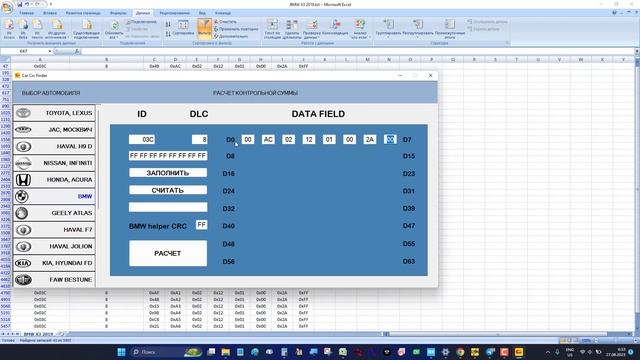Screen dimensions: 640x360
Task: Click Remove Duplicates ribbon icon
Action: point(292,29)
